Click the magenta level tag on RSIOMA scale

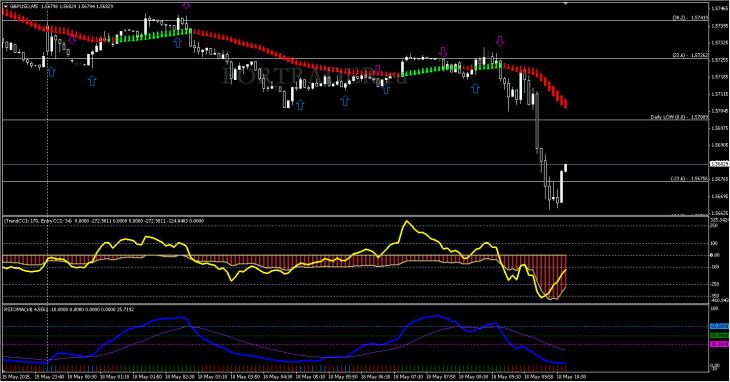719,344
